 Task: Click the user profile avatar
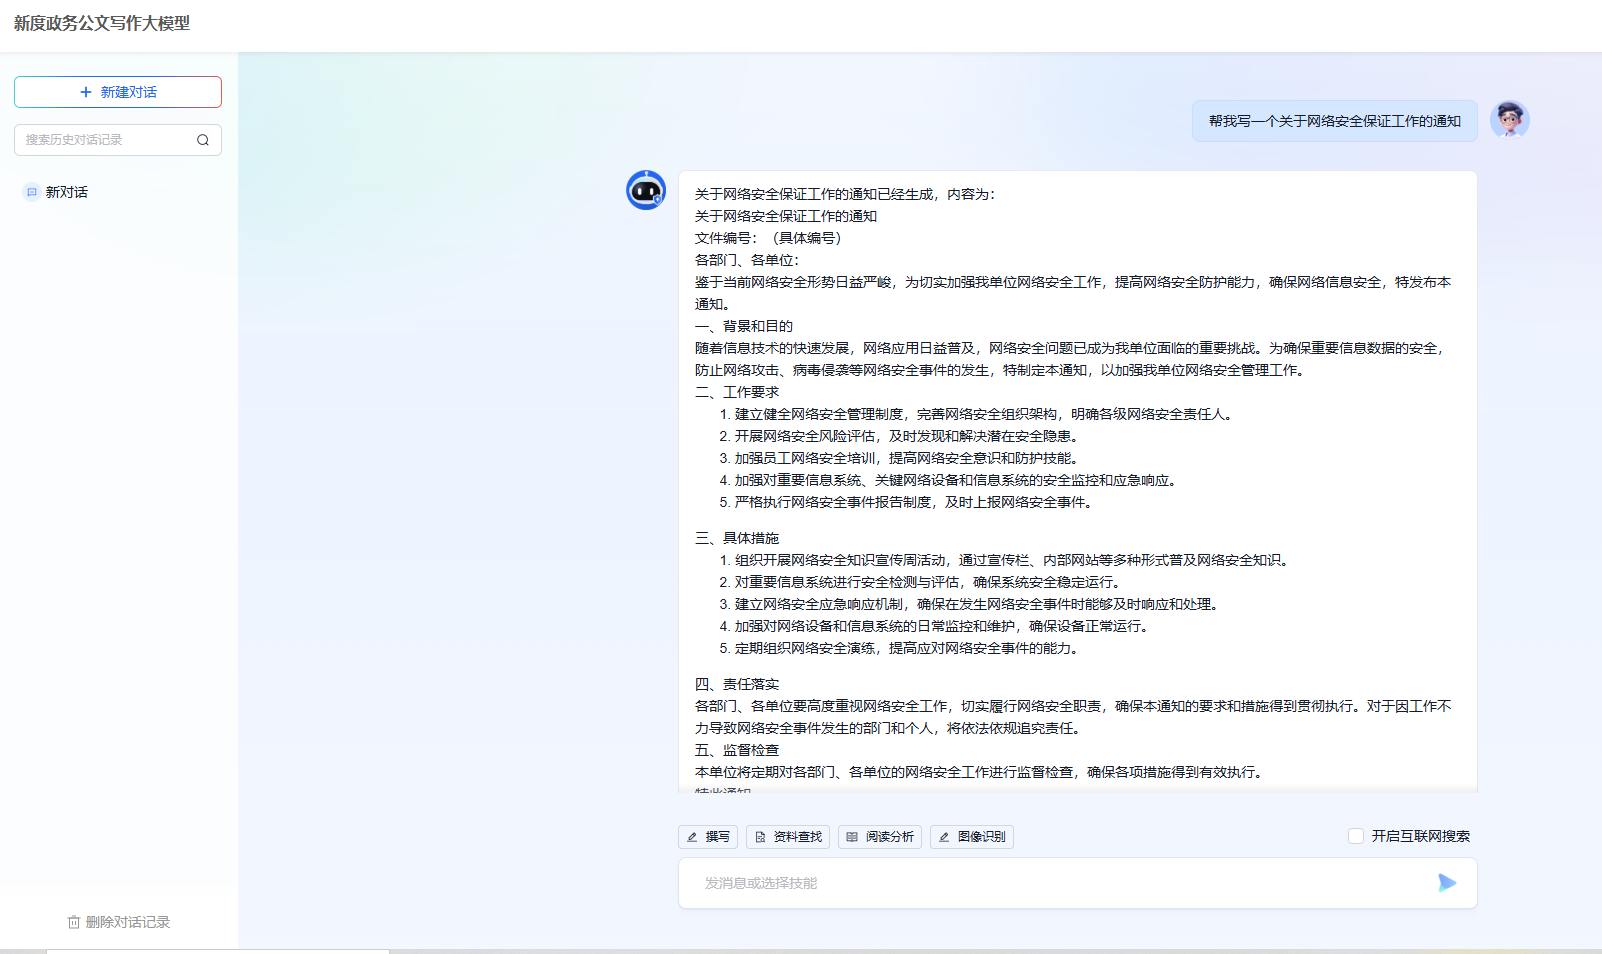coord(1510,119)
